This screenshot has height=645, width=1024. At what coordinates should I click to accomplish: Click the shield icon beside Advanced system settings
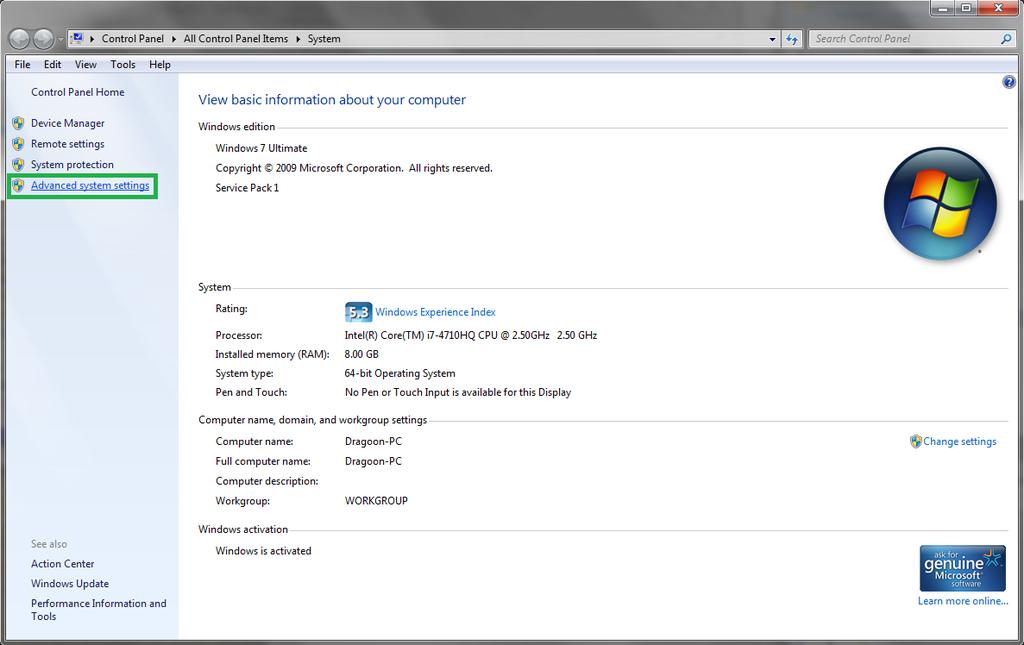click(x=18, y=185)
